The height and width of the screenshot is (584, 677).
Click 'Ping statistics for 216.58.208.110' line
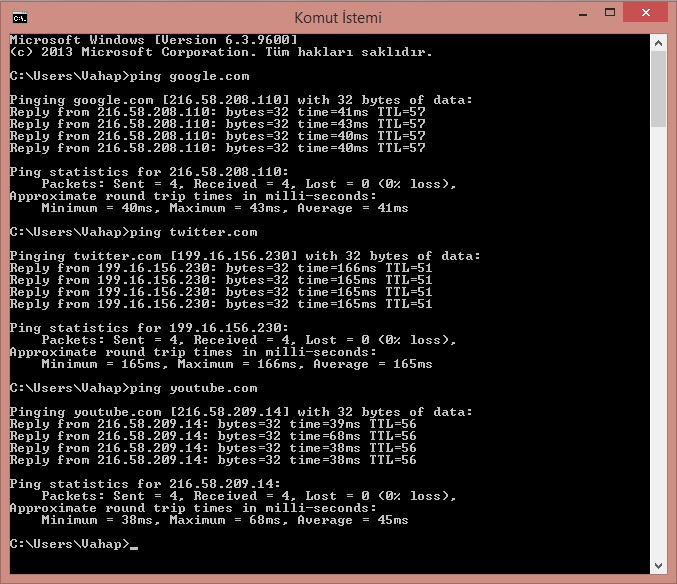pos(149,172)
